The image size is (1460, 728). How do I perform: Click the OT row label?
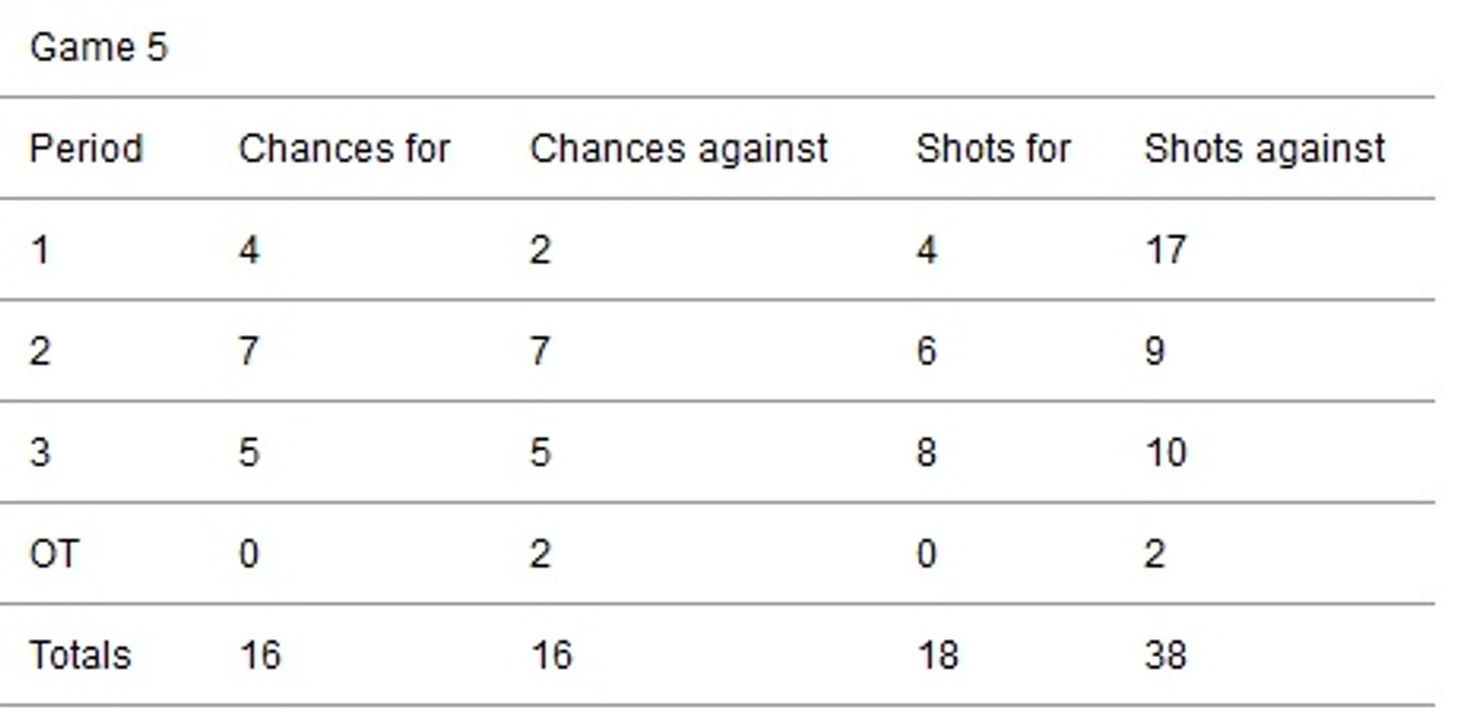53,553
